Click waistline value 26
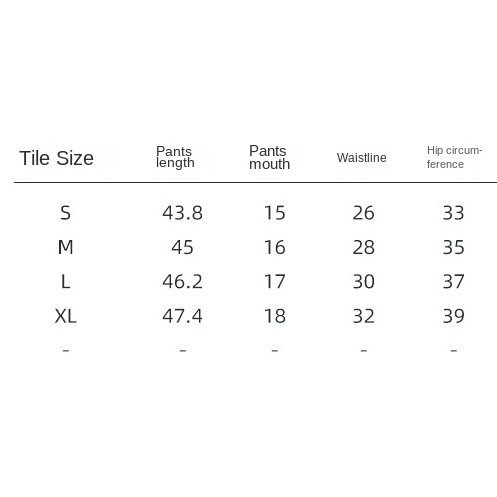The width and height of the screenshot is (497, 497). click(x=364, y=213)
